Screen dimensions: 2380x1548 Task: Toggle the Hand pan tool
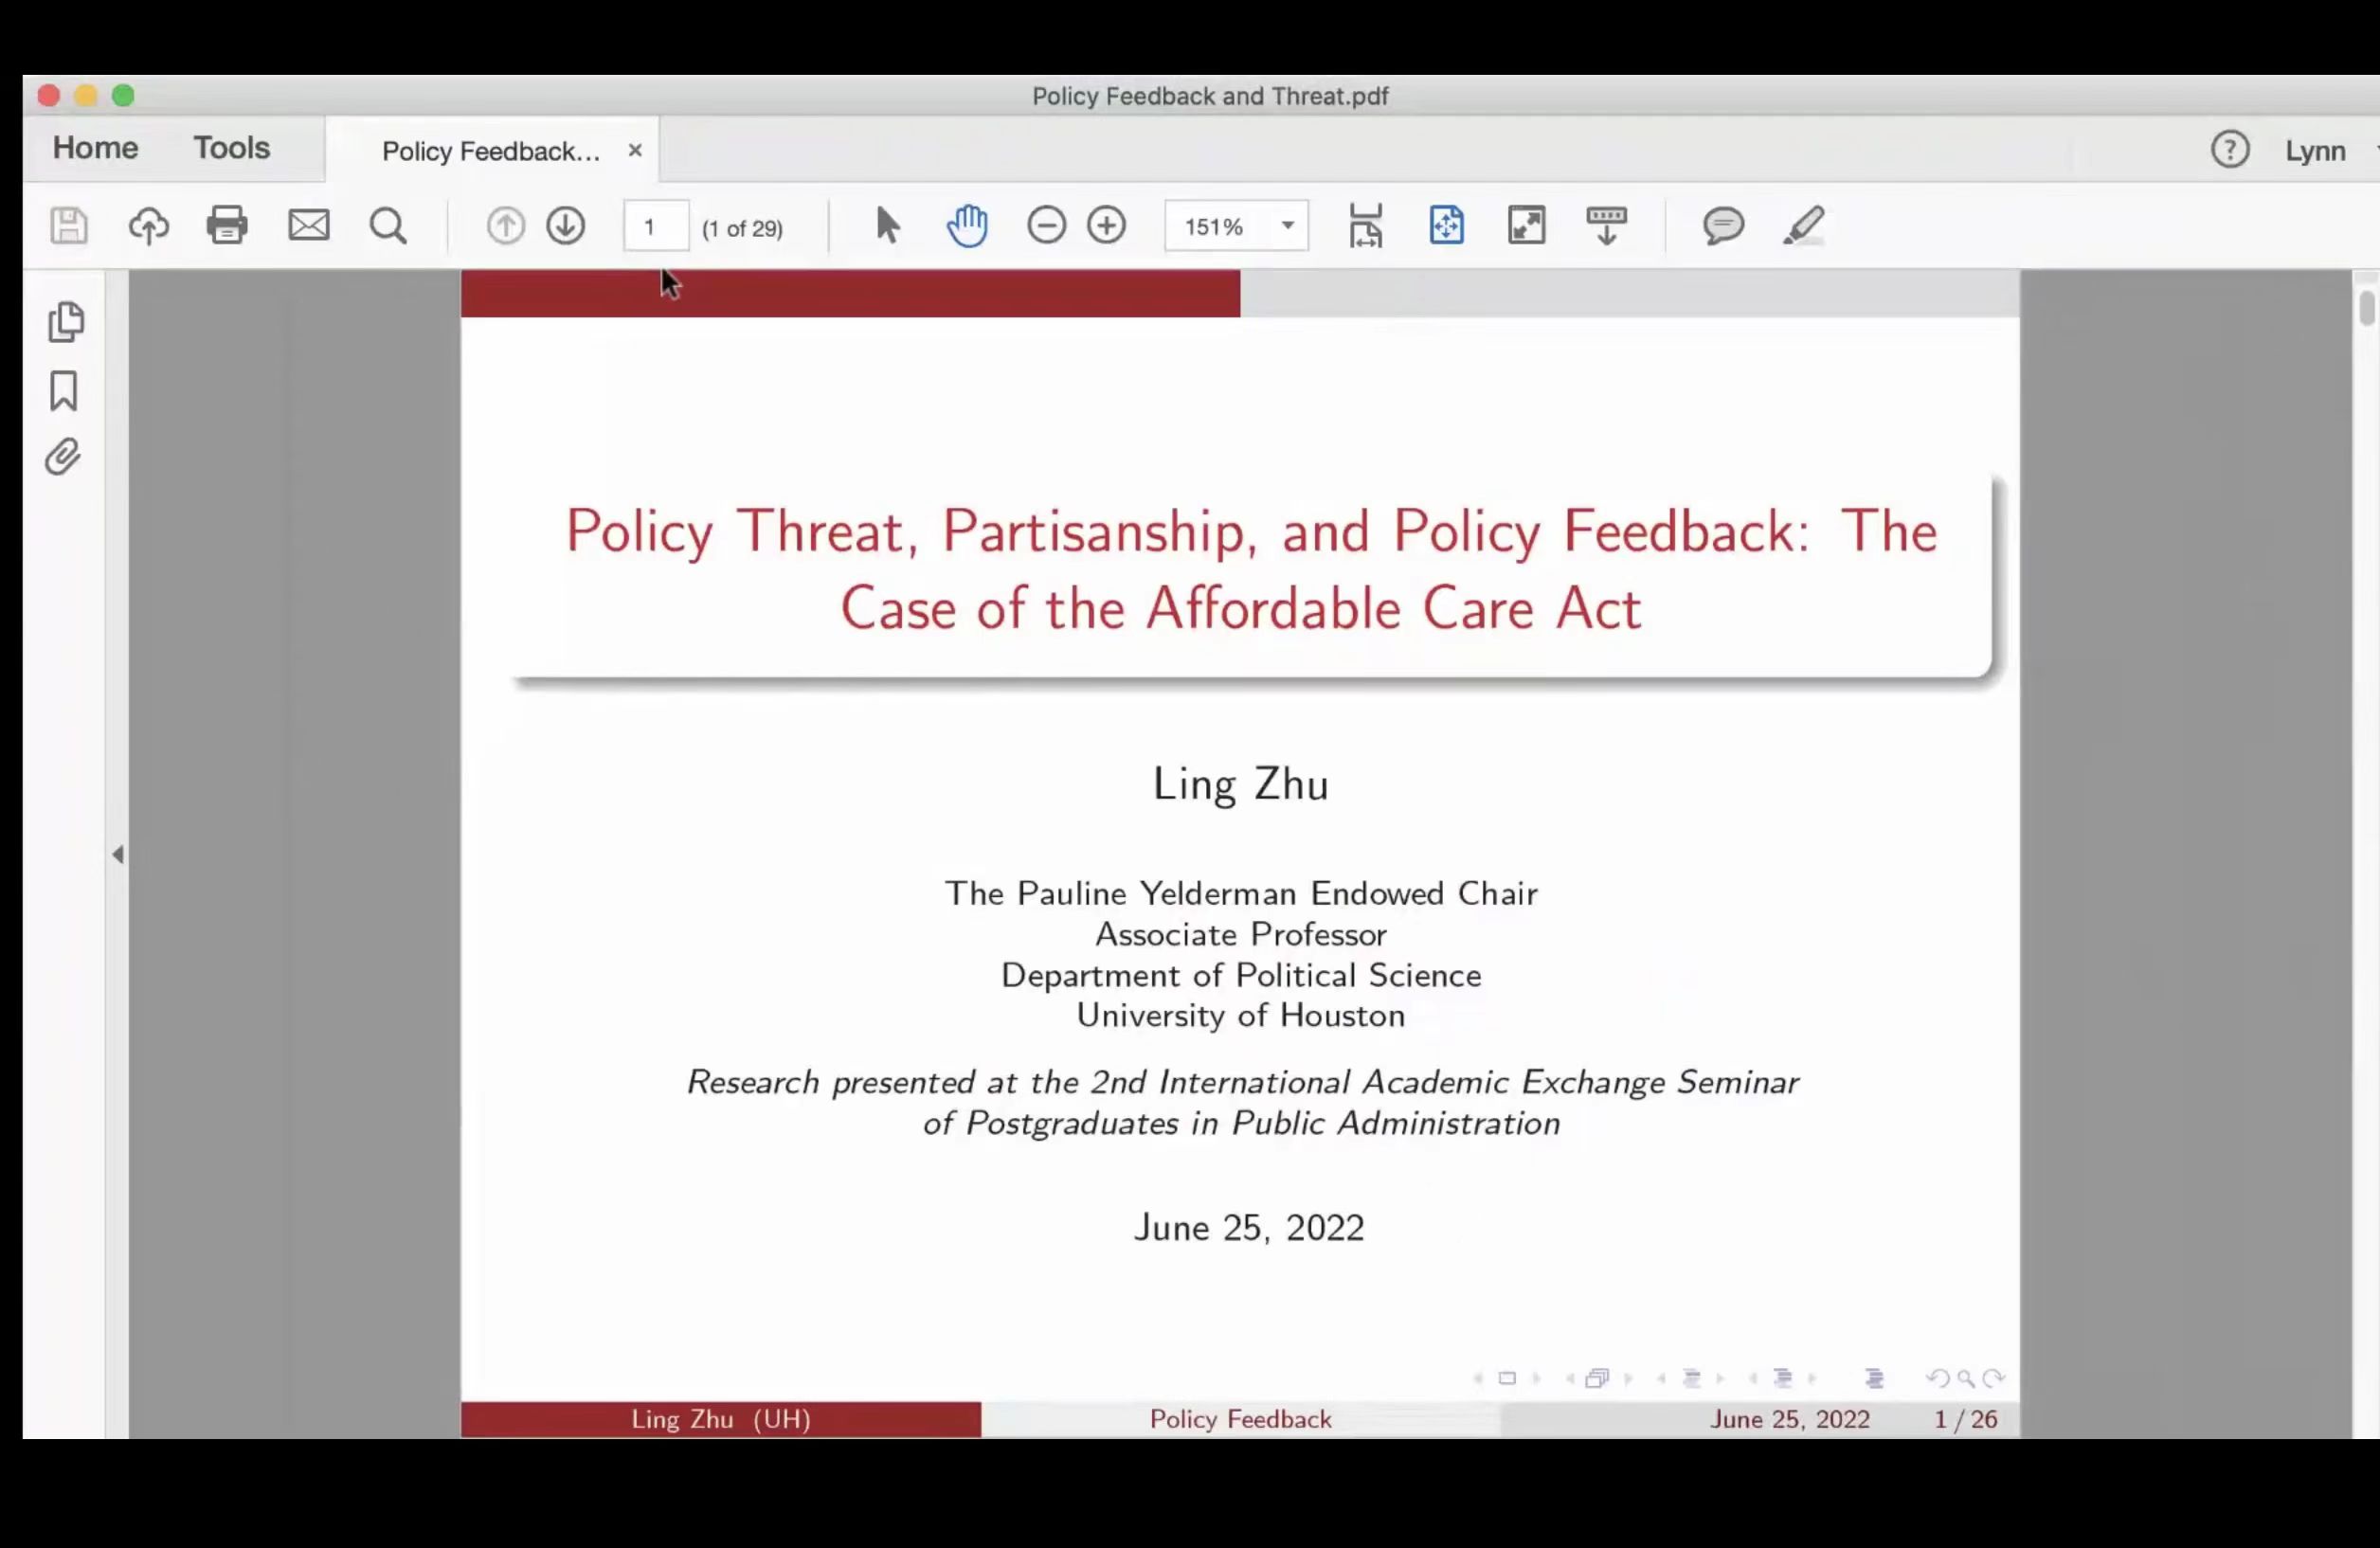point(966,226)
